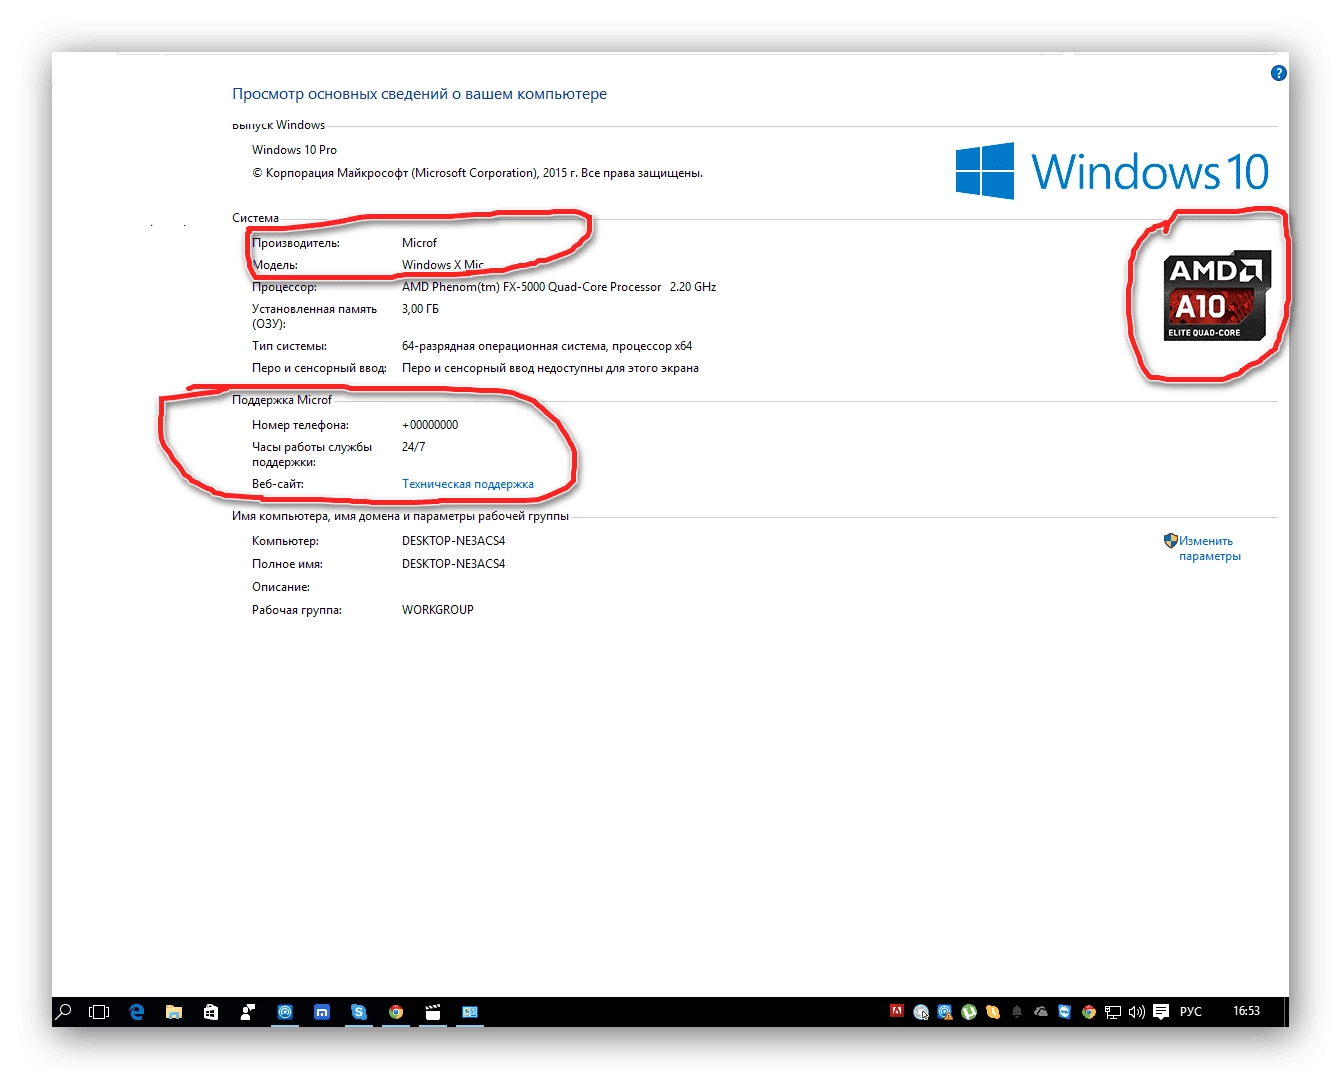Image resolution: width=1341 pixels, height=1079 pixels.
Task: Open the TeamViewer tray icon
Action: click(x=1065, y=1012)
